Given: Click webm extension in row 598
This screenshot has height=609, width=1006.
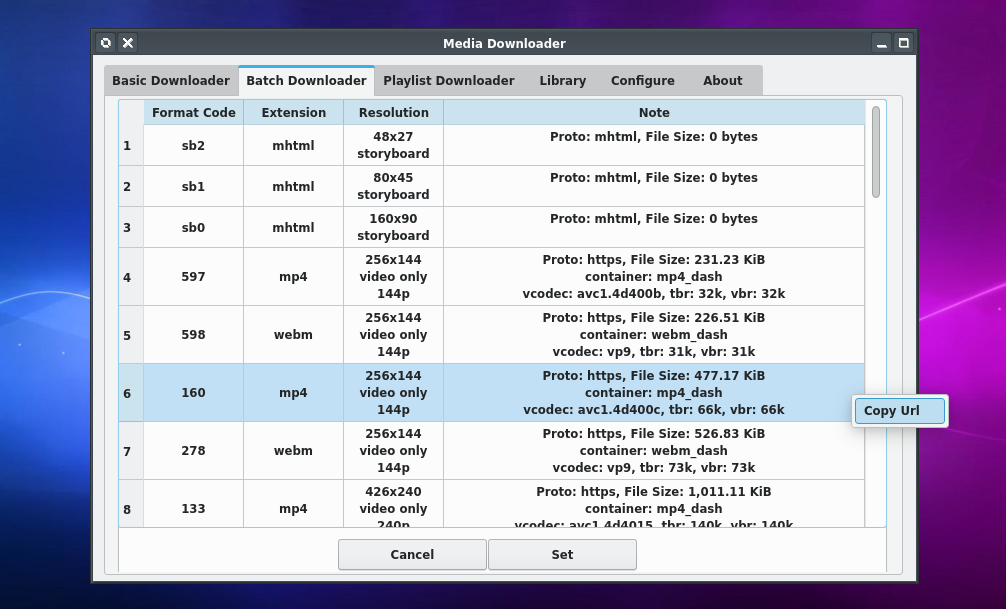Looking at the screenshot, I should tap(293, 335).
